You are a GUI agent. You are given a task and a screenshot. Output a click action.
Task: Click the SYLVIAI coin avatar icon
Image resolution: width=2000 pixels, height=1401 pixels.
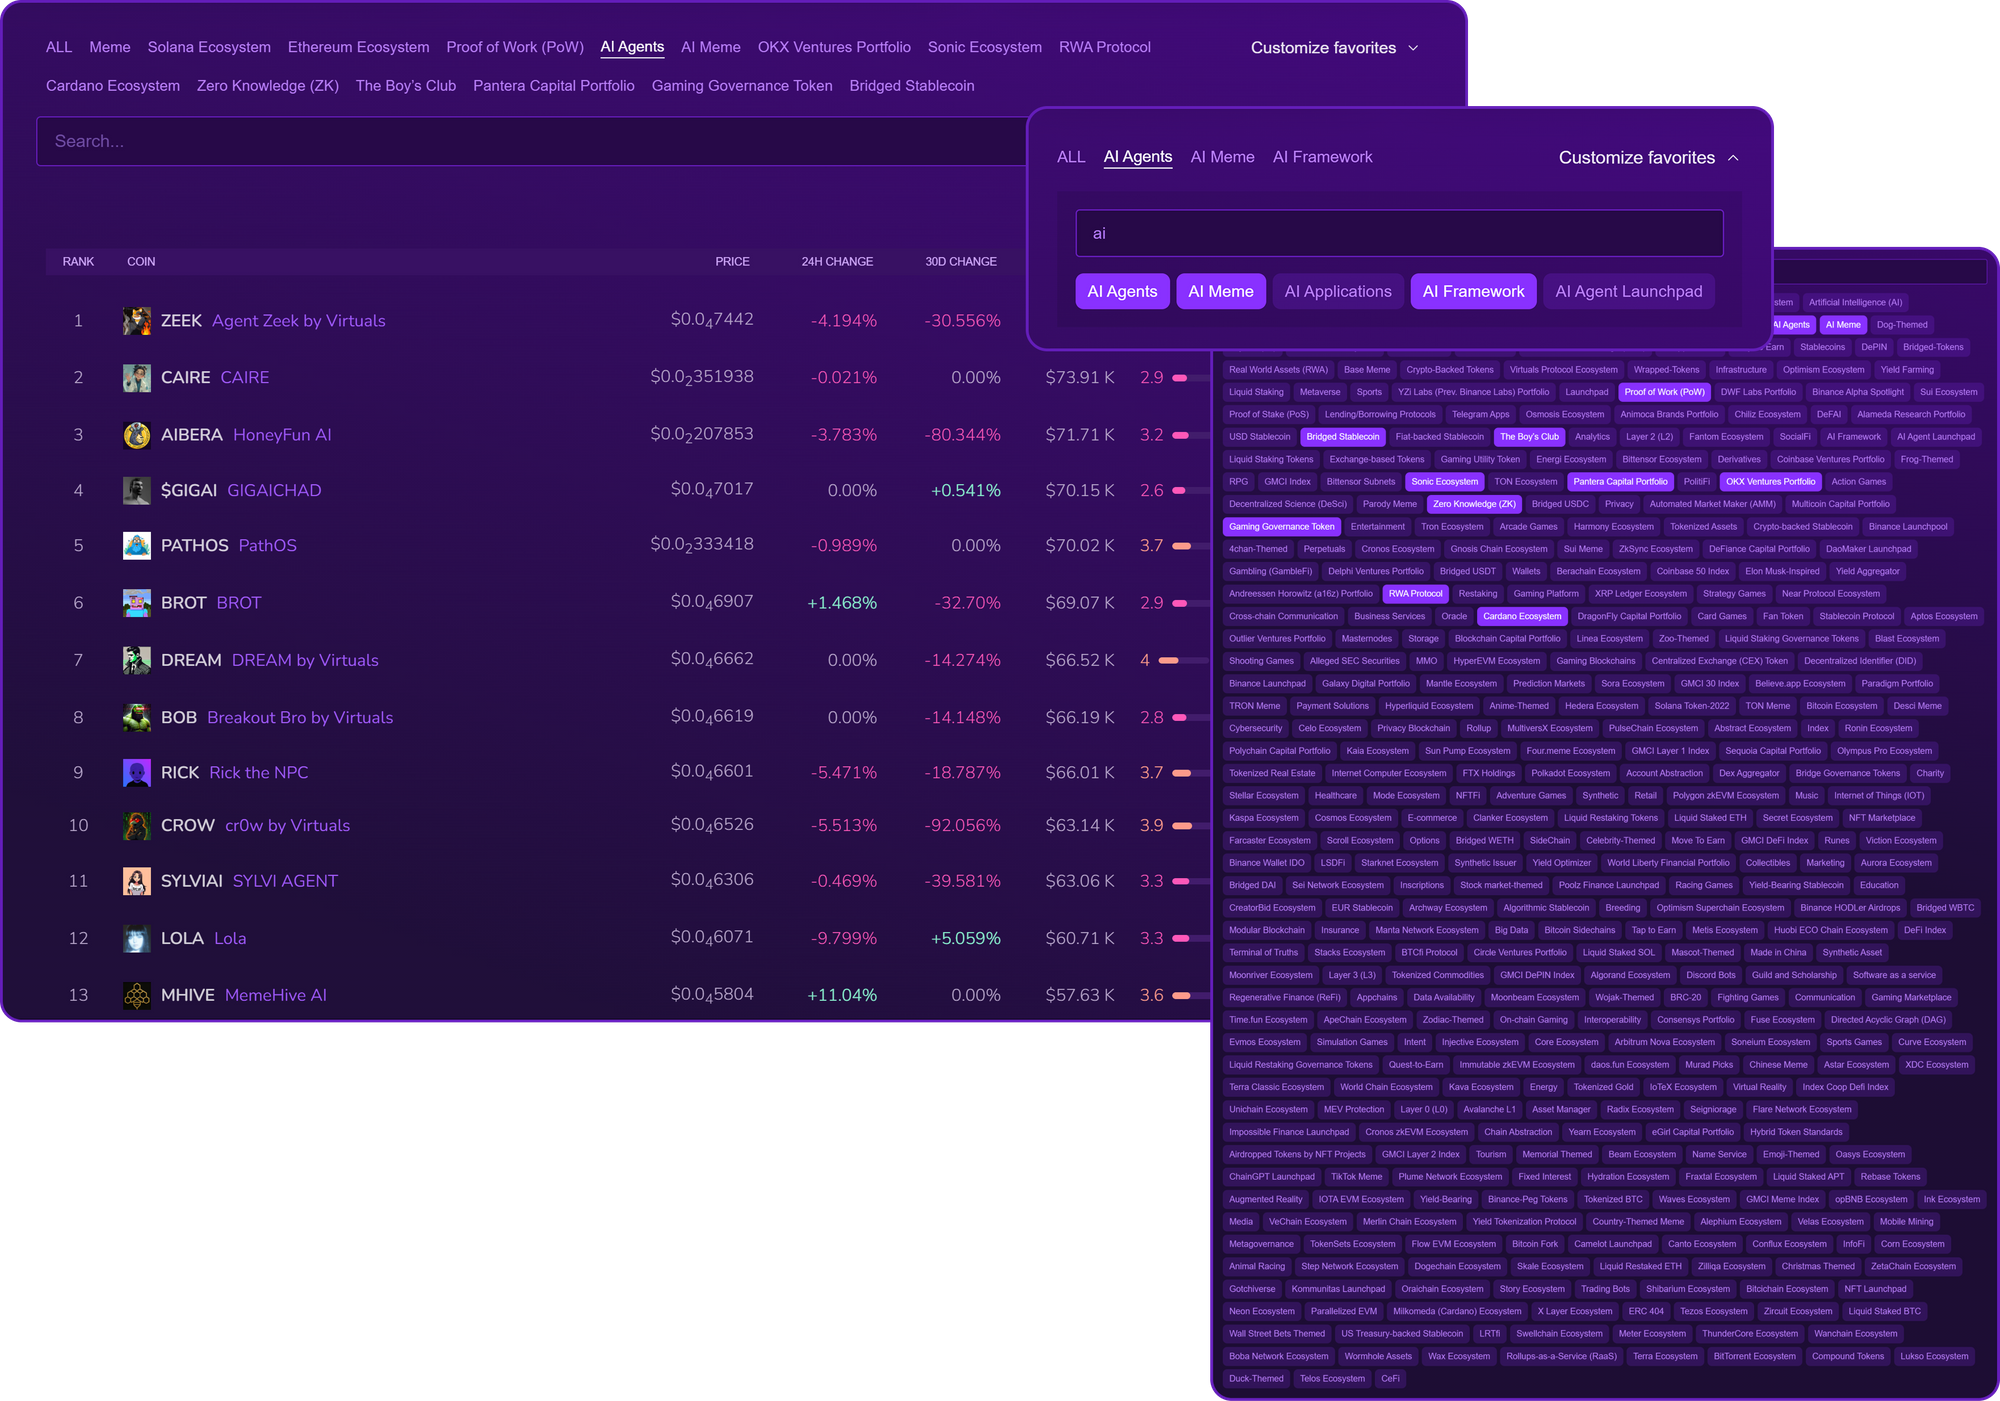[x=137, y=881]
